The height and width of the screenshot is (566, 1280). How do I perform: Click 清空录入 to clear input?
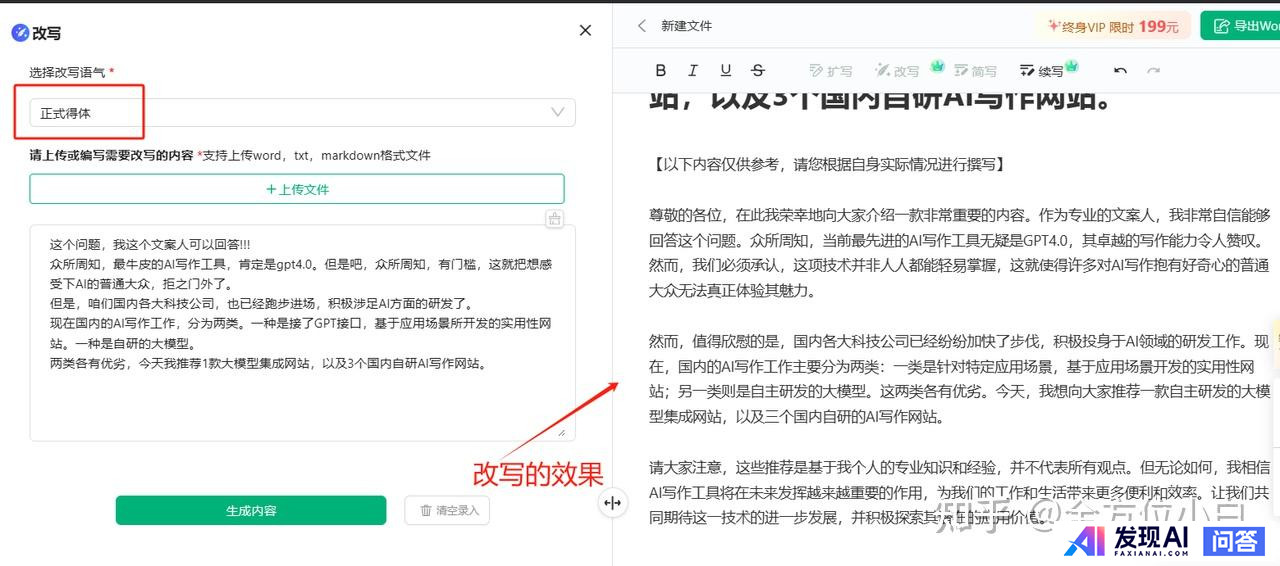pos(447,510)
